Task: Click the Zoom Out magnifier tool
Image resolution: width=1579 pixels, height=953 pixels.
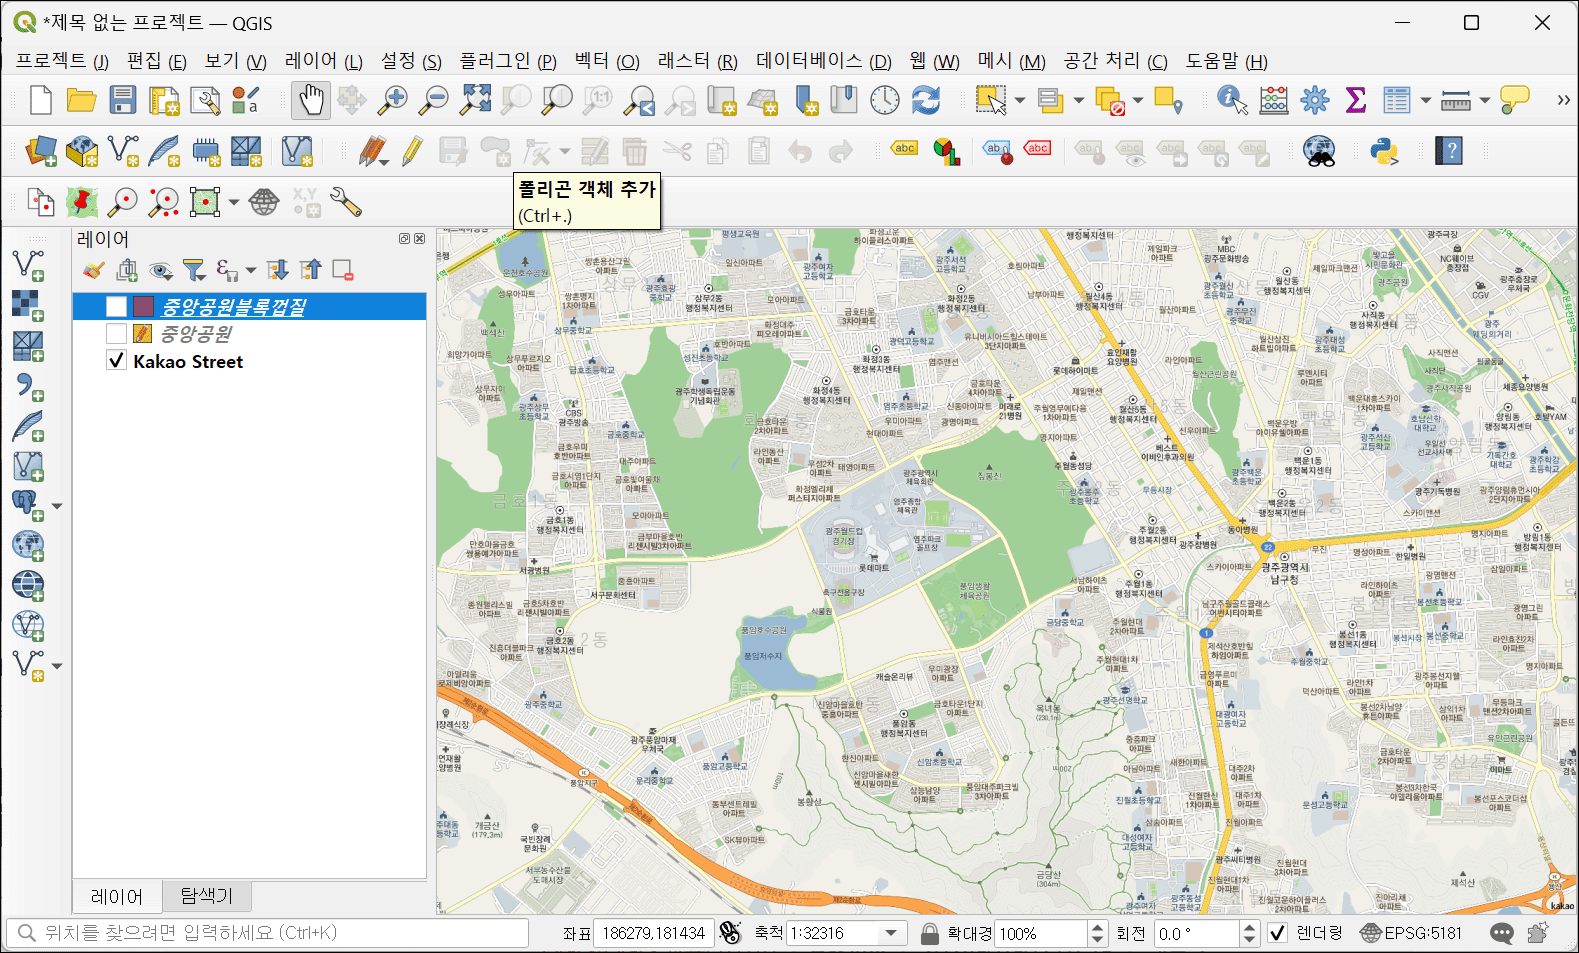Action: (434, 100)
